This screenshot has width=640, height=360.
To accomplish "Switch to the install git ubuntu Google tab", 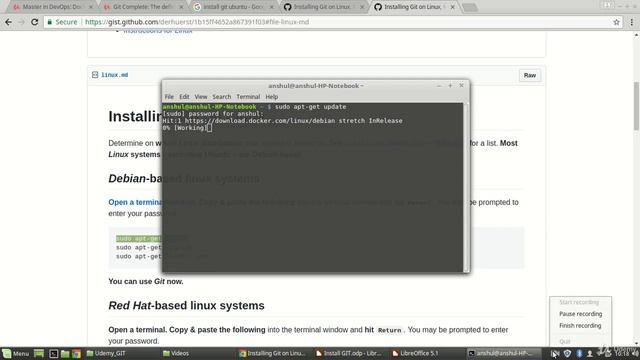I will coord(233,7).
